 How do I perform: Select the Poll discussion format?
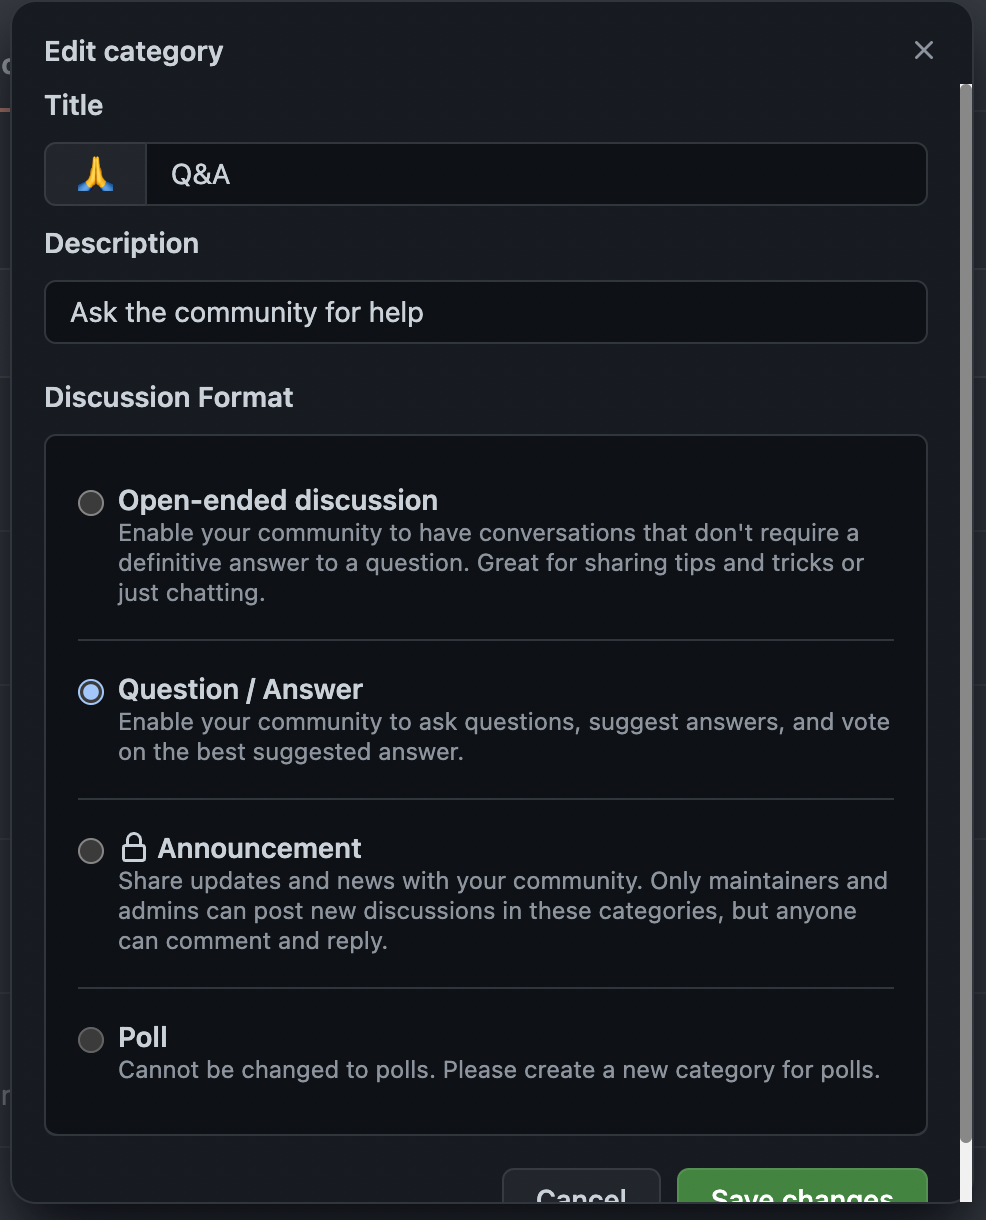pos(90,1040)
